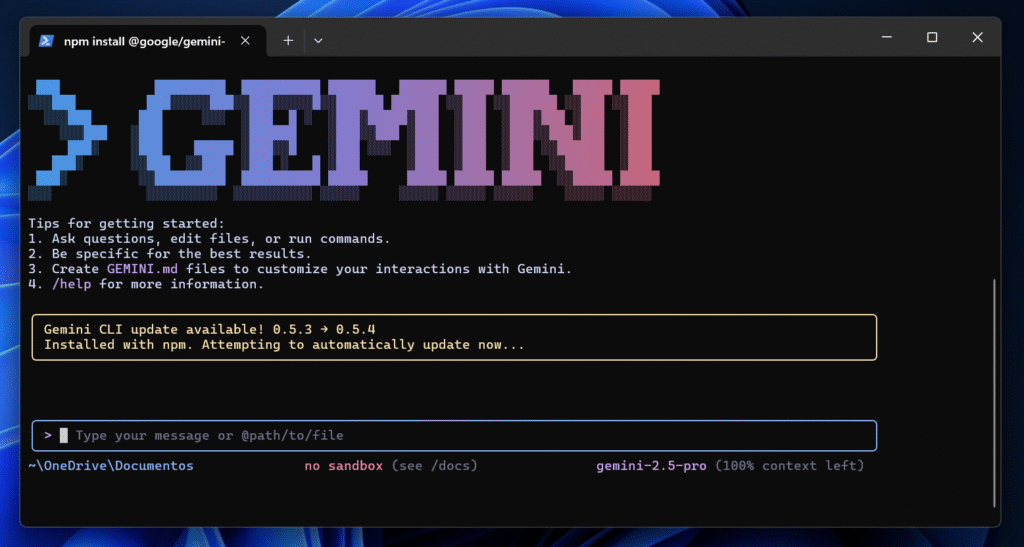Click 'Gemini CLI update available! 0.5.3 → 0.5.4' line
This screenshot has width=1024, height=547.
point(210,330)
